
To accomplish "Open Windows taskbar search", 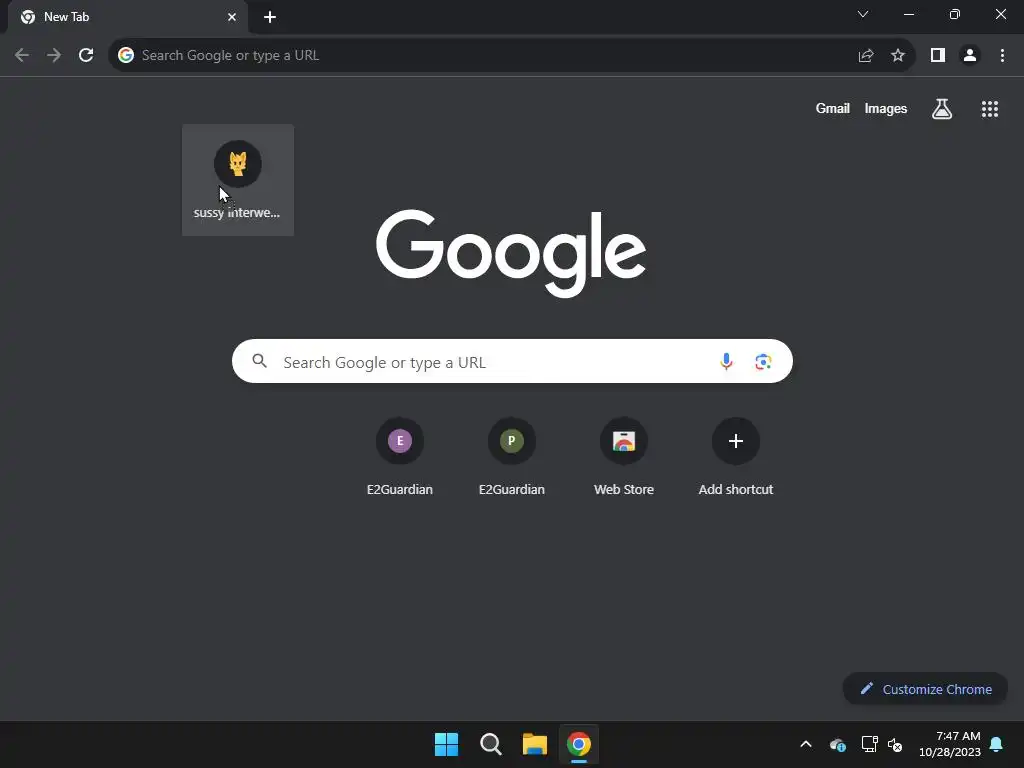I will tap(491, 744).
